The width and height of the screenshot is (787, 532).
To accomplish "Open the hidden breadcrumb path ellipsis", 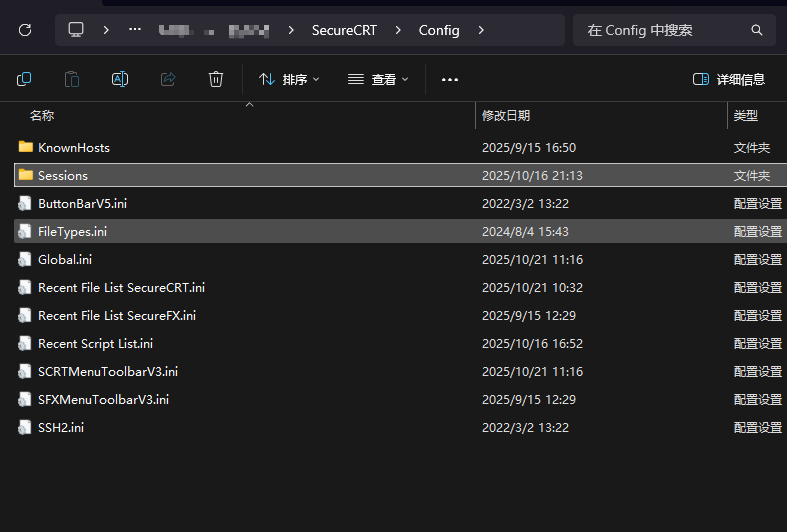I will point(135,30).
